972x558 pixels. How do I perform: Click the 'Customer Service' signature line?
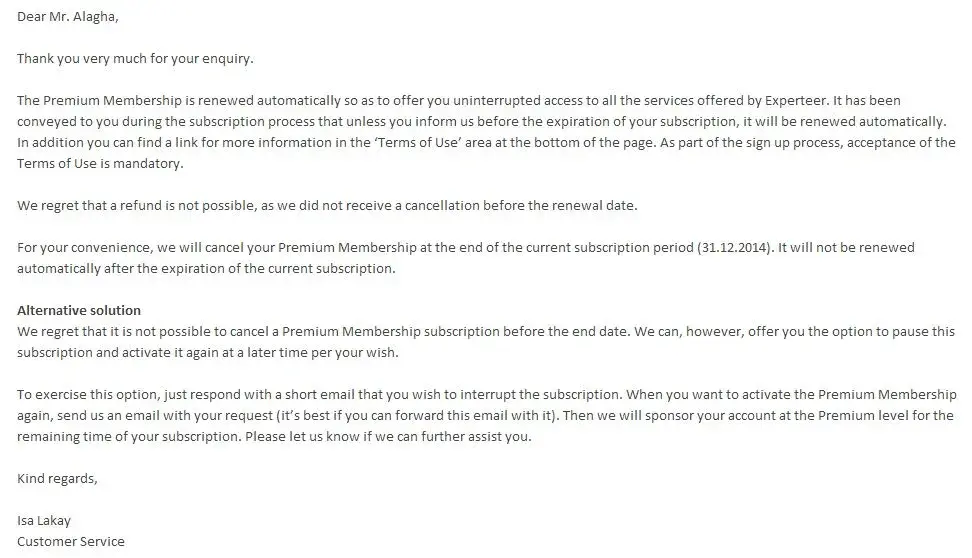click(x=71, y=541)
